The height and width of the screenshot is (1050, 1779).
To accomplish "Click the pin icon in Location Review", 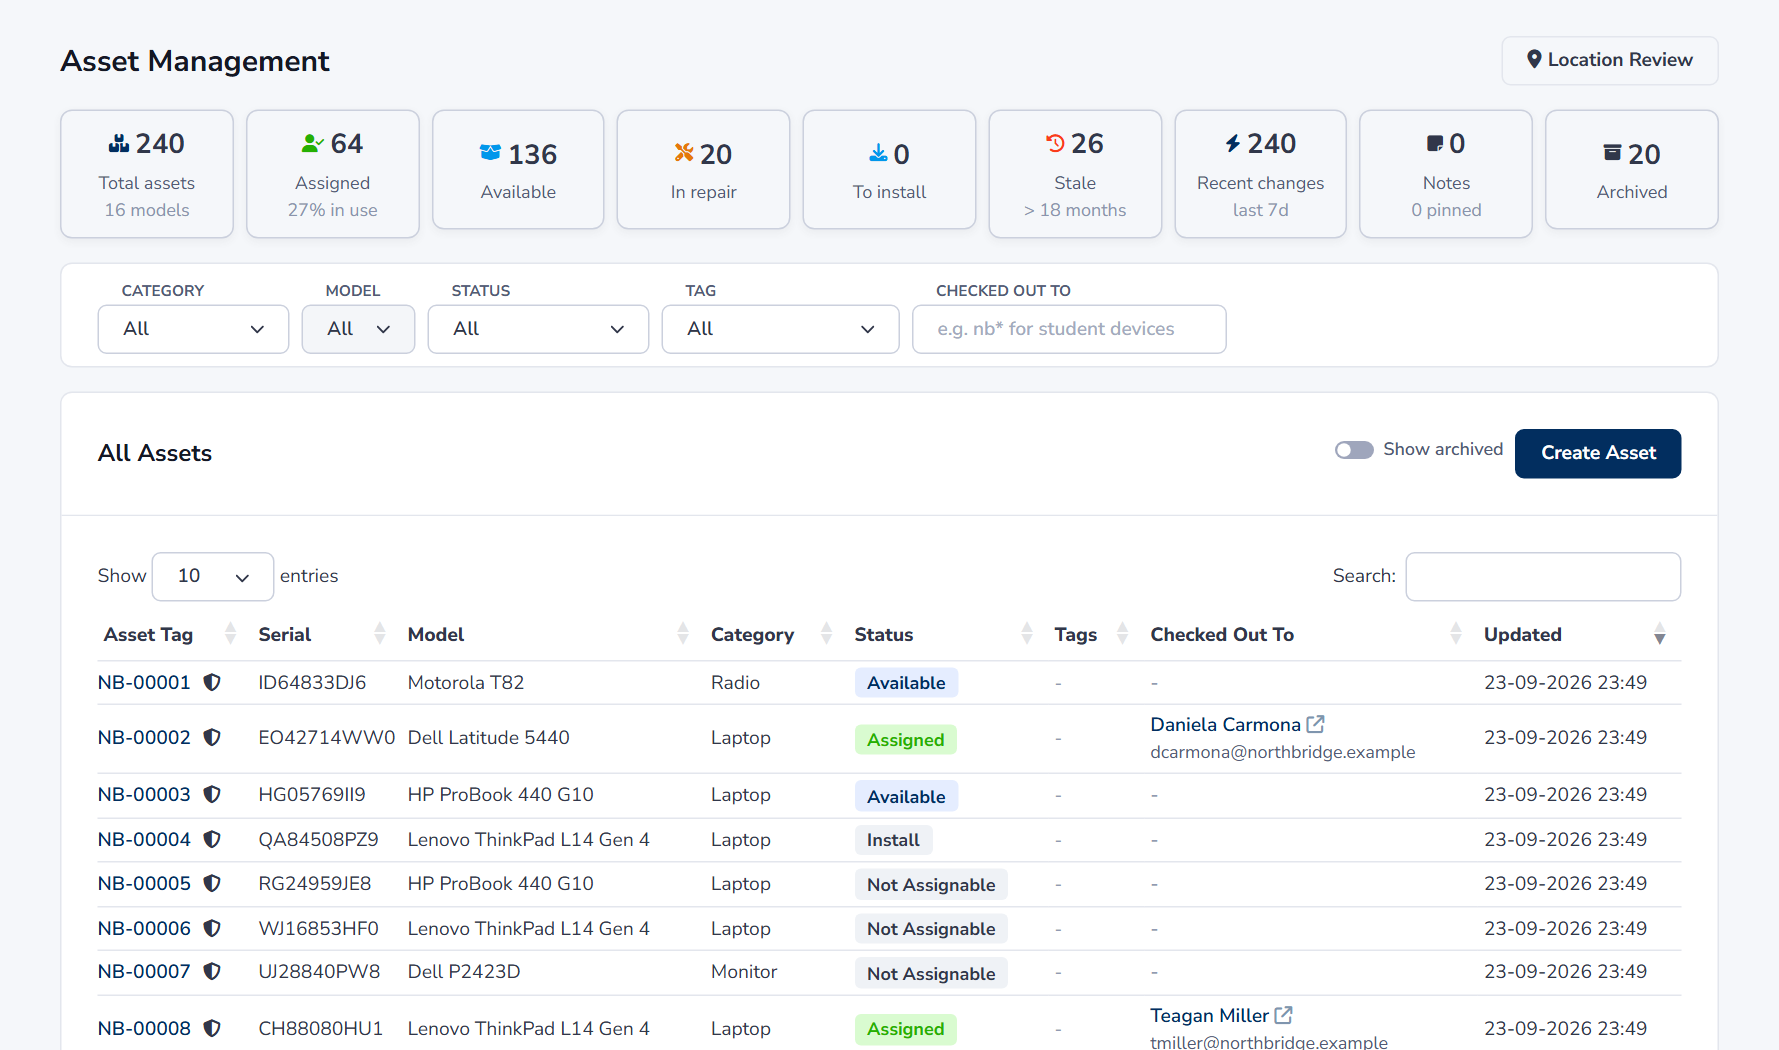I will [x=1534, y=60].
